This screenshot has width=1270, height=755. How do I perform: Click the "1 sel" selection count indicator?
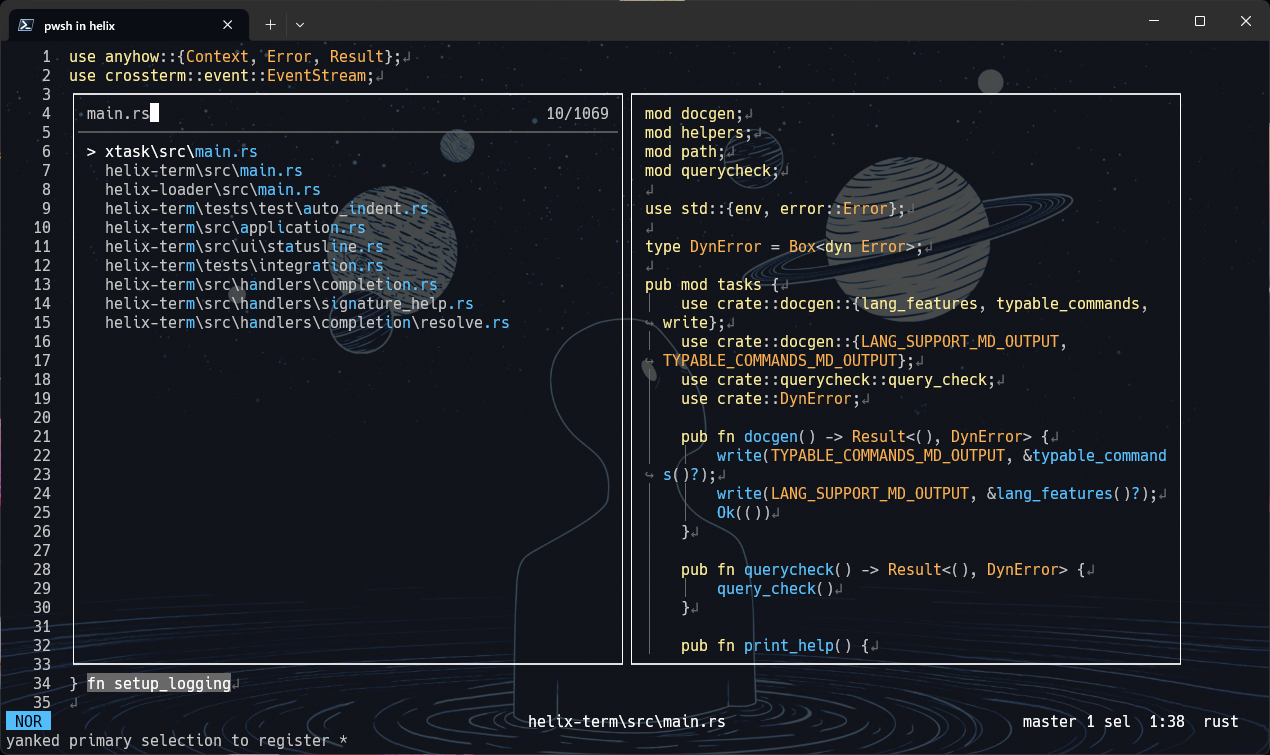(1108, 721)
